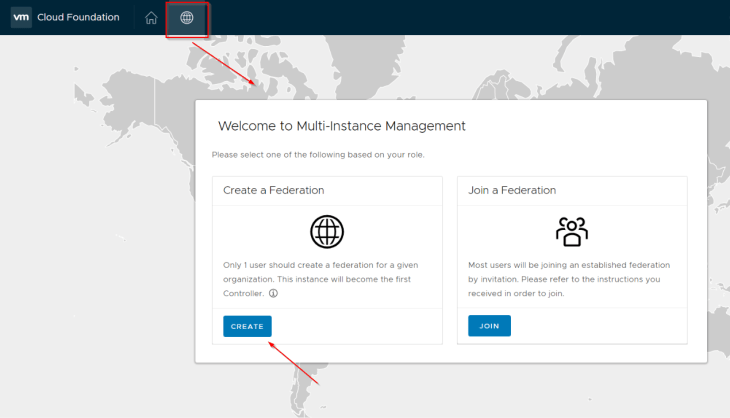Click 'Only 1 user should create' description
Screen dimensions: 730x418
tap(320, 279)
